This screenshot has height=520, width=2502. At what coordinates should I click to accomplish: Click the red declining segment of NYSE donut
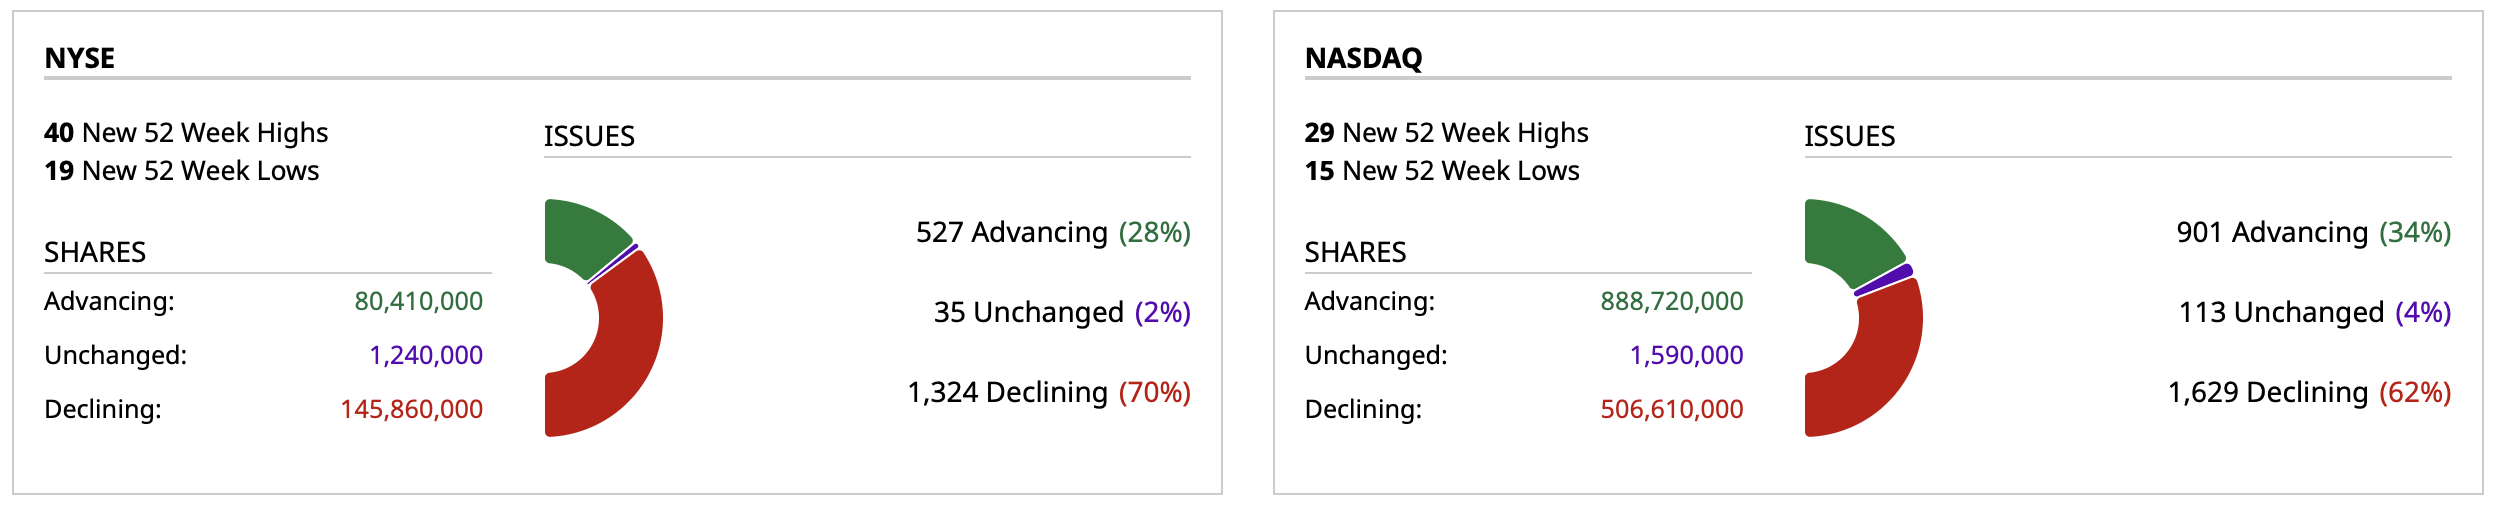pos(622,350)
